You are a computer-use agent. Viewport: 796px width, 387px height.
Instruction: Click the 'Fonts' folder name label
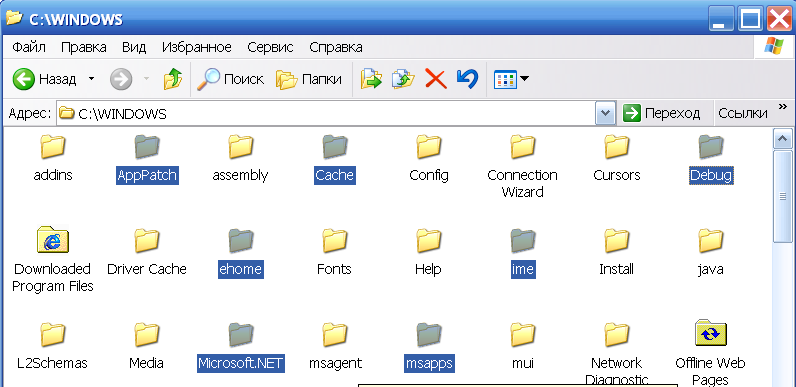(334, 269)
